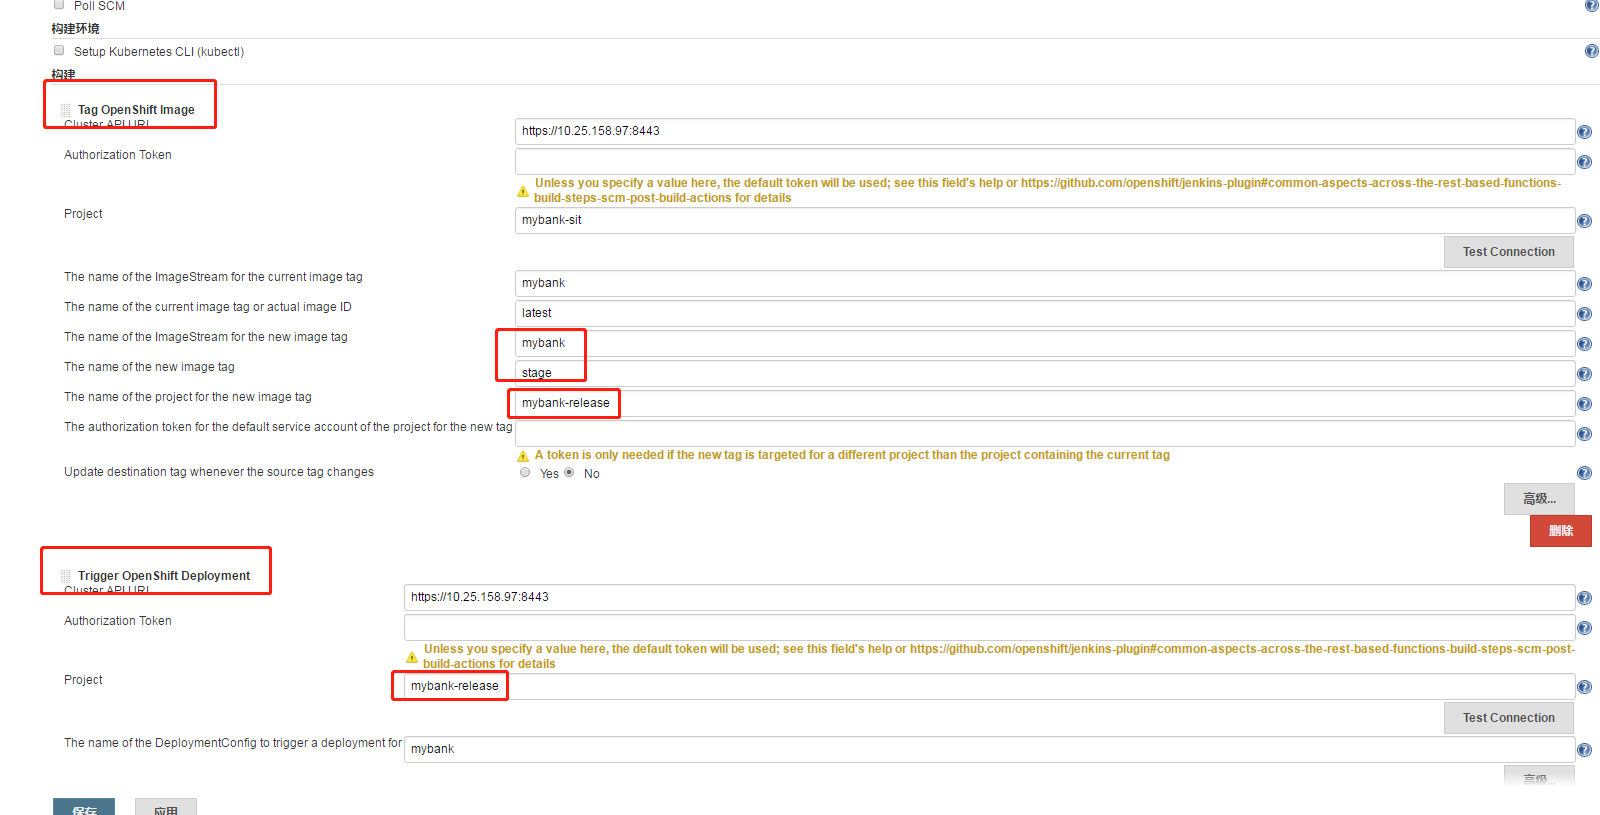The image size is (1600, 815).
Task: Show help for the mybank-release new tag project field
Action: (x=1584, y=404)
